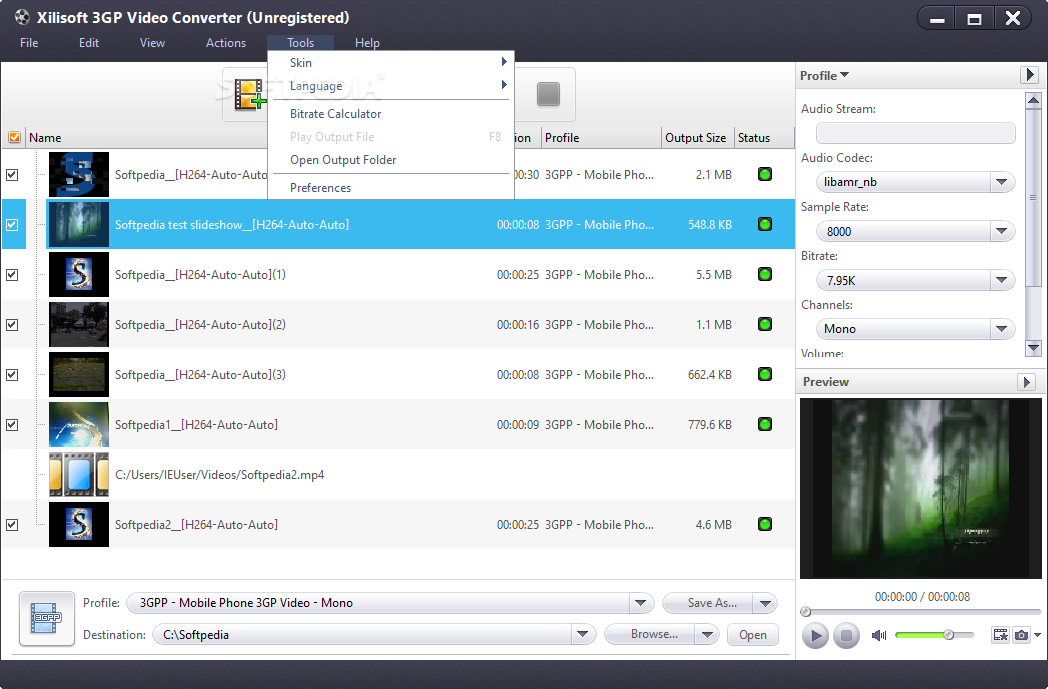This screenshot has width=1048, height=689.
Task: Click the Save As... button
Action: click(x=708, y=603)
